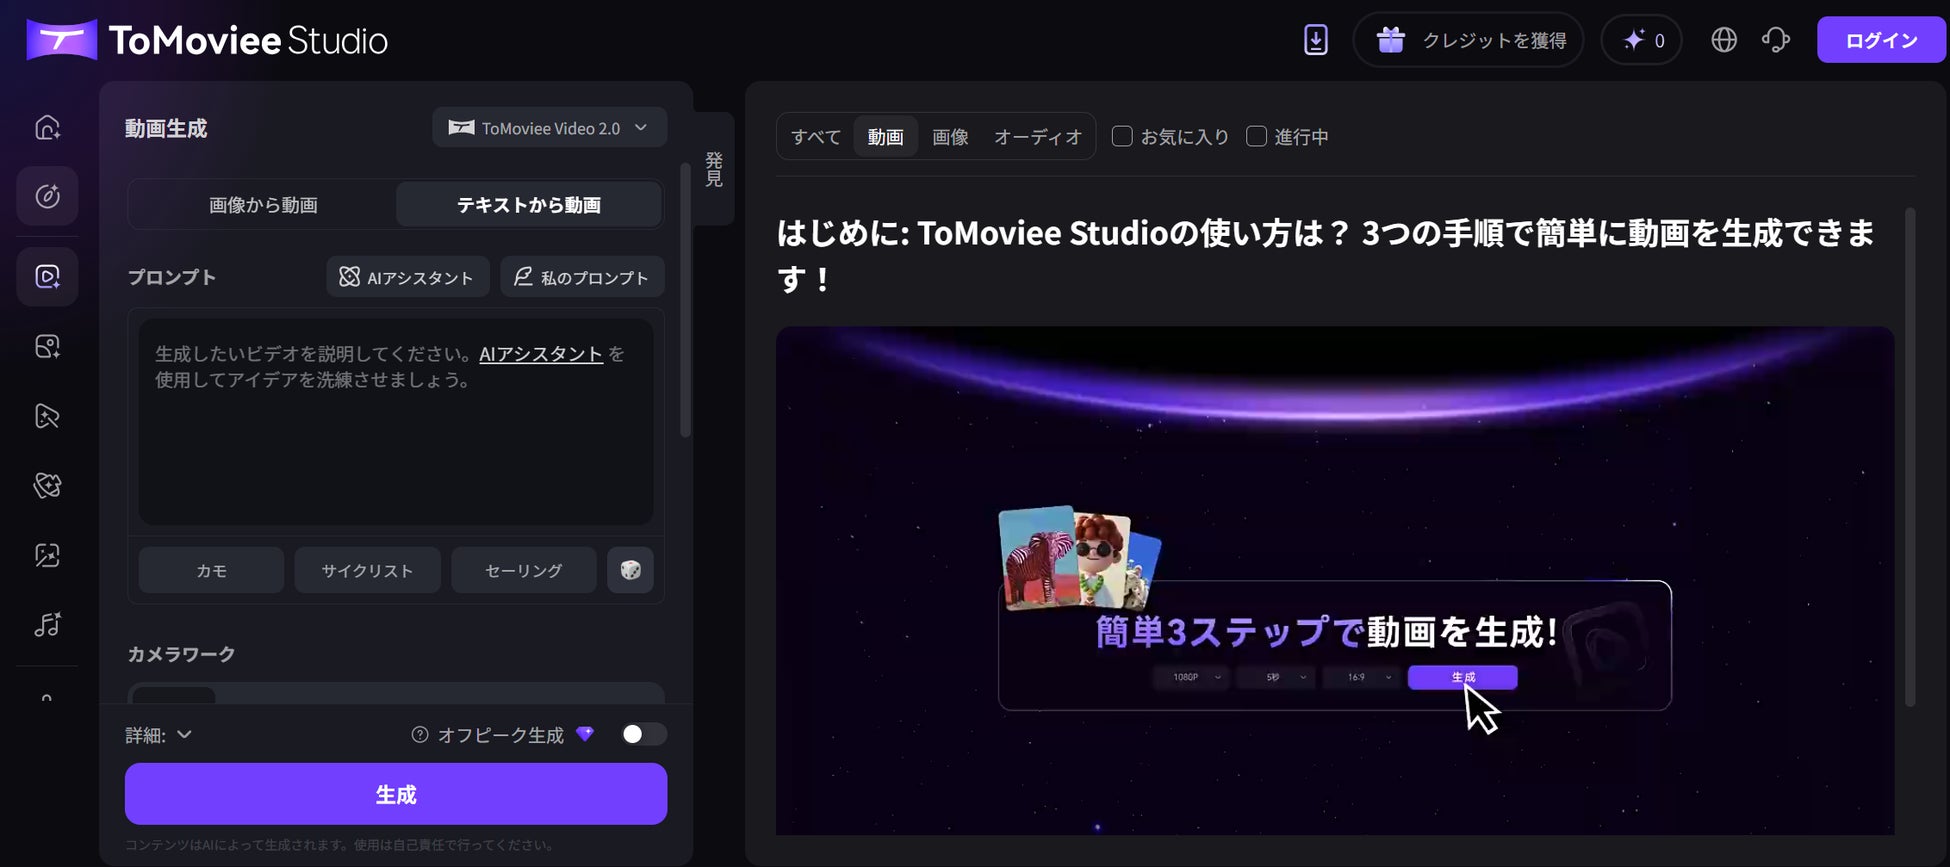Choose the セーリング prompt suggestion
The image size is (1950, 867).
tap(524, 570)
